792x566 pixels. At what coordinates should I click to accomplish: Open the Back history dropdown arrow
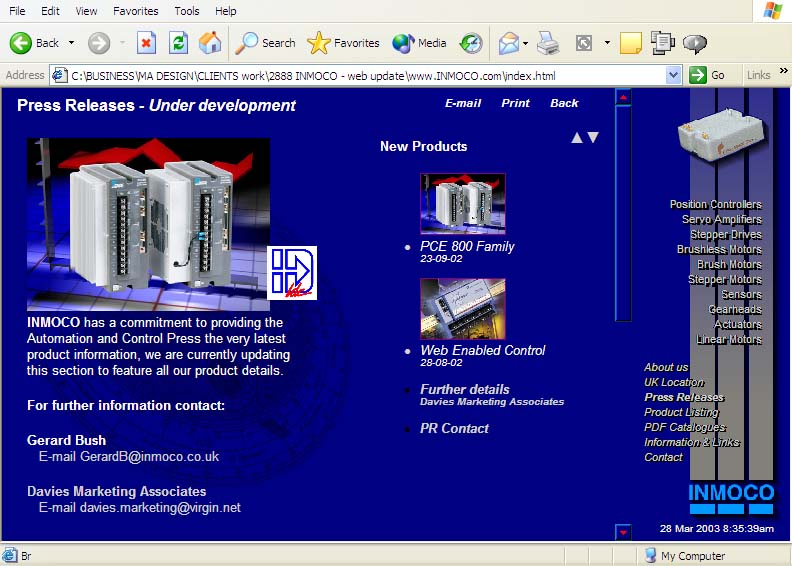[71, 43]
